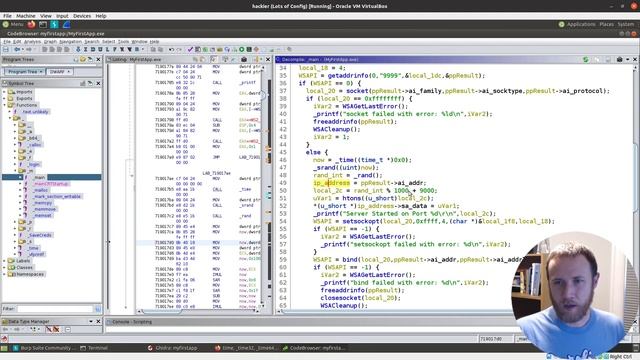640x360 pixels.
Task: Click the green circle toolbar icon
Action: point(242,49)
